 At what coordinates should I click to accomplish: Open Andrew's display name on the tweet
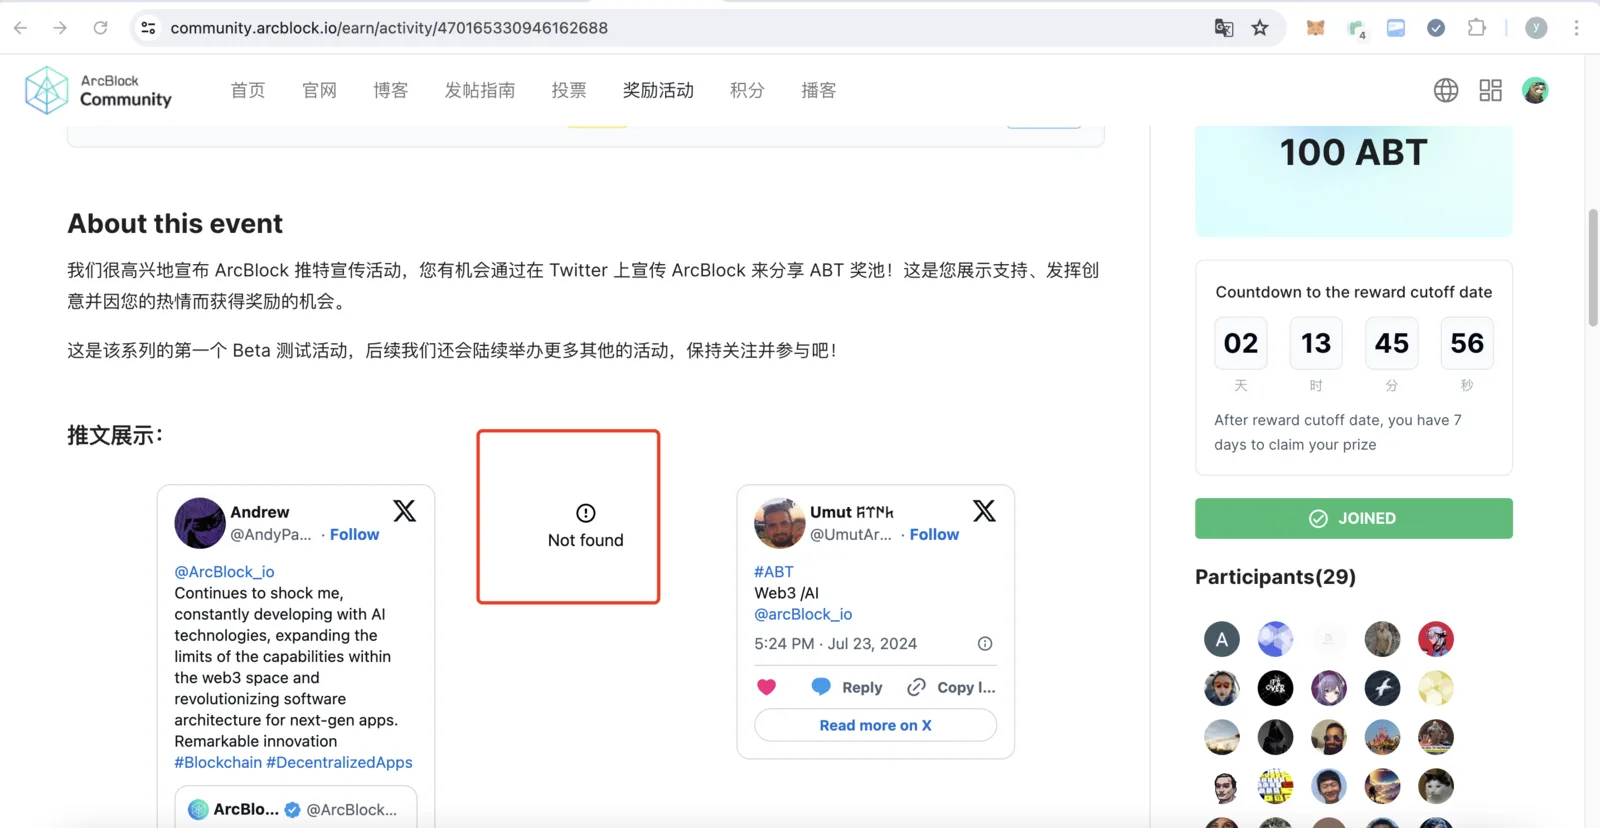coord(260,512)
